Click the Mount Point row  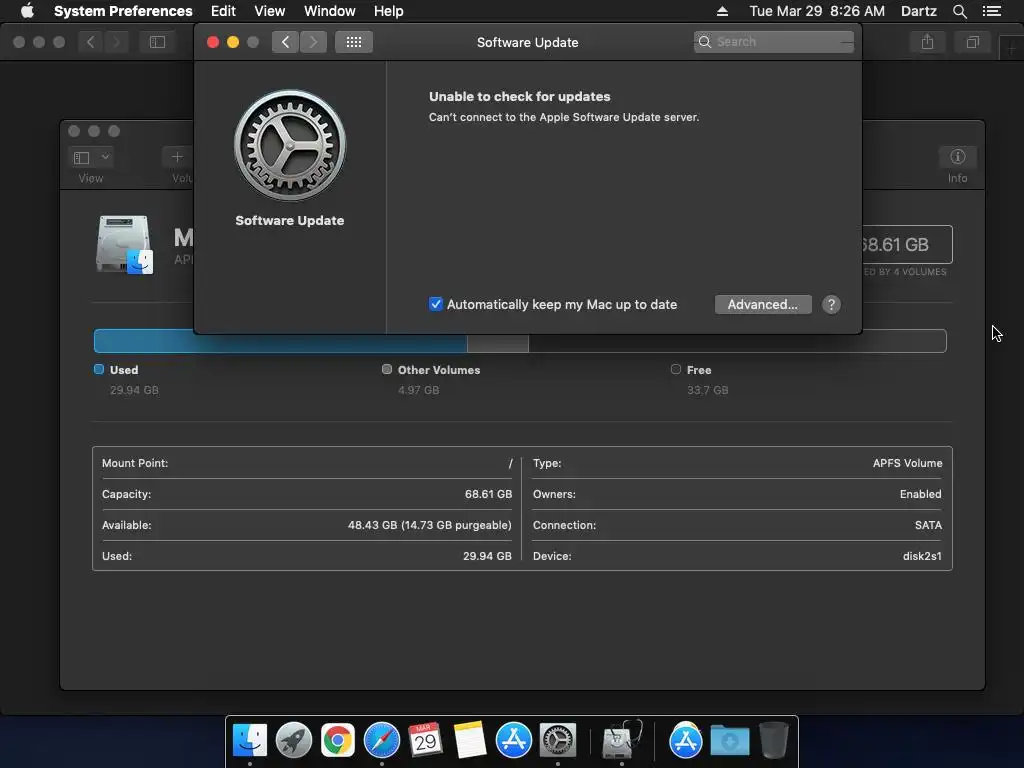[x=307, y=463]
